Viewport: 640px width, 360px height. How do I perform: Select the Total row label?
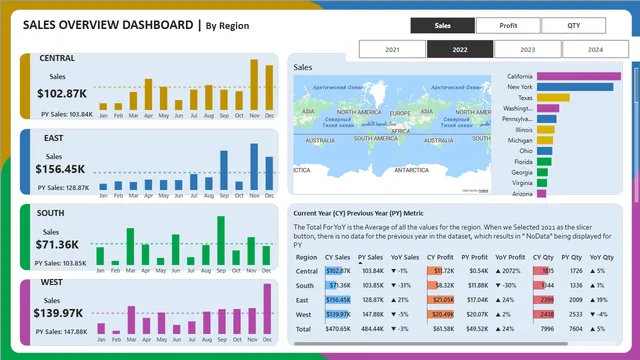point(303,329)
